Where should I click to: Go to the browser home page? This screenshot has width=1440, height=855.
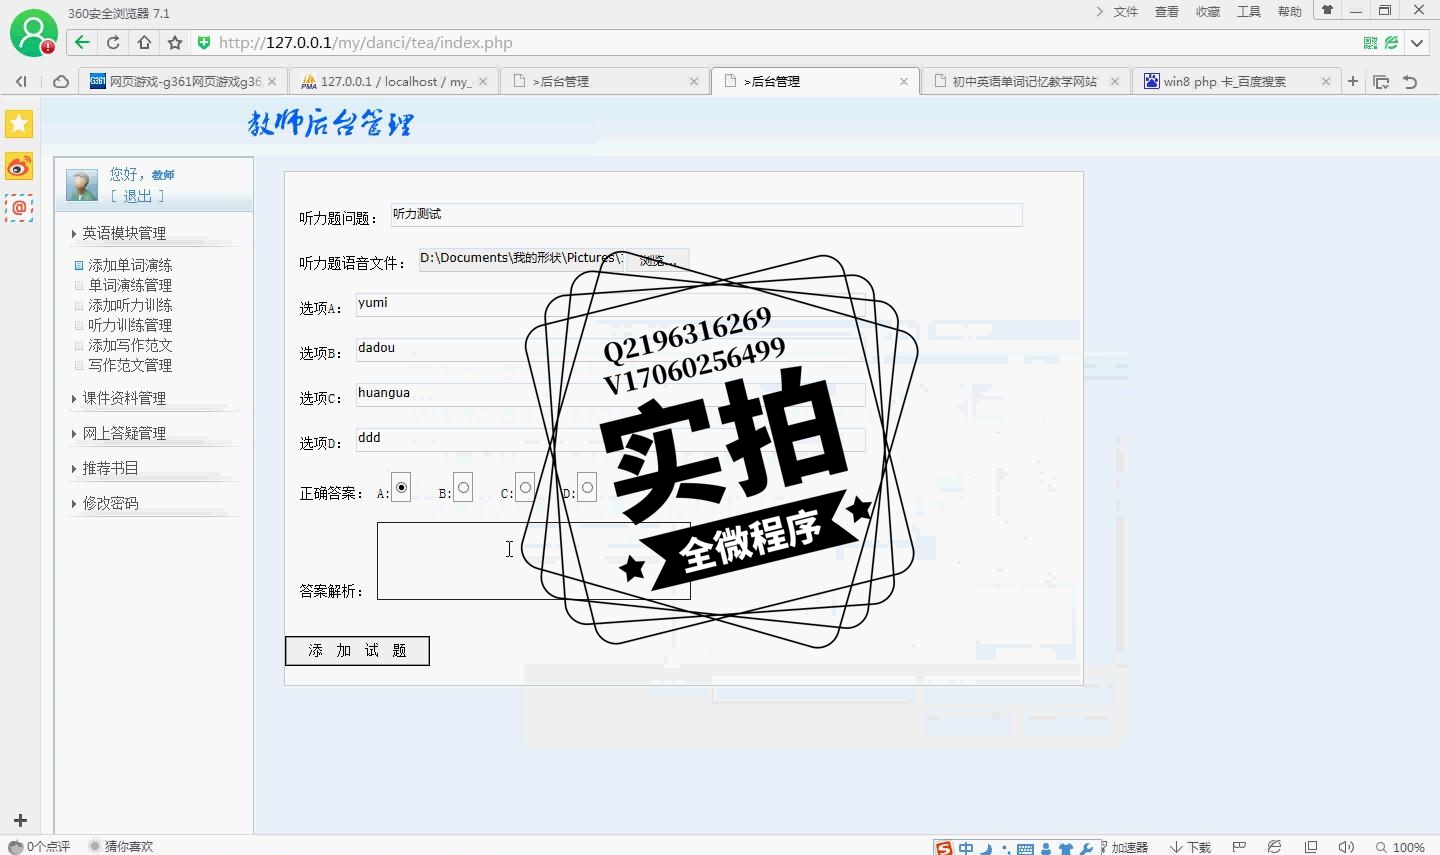click(x=144, y=42)
